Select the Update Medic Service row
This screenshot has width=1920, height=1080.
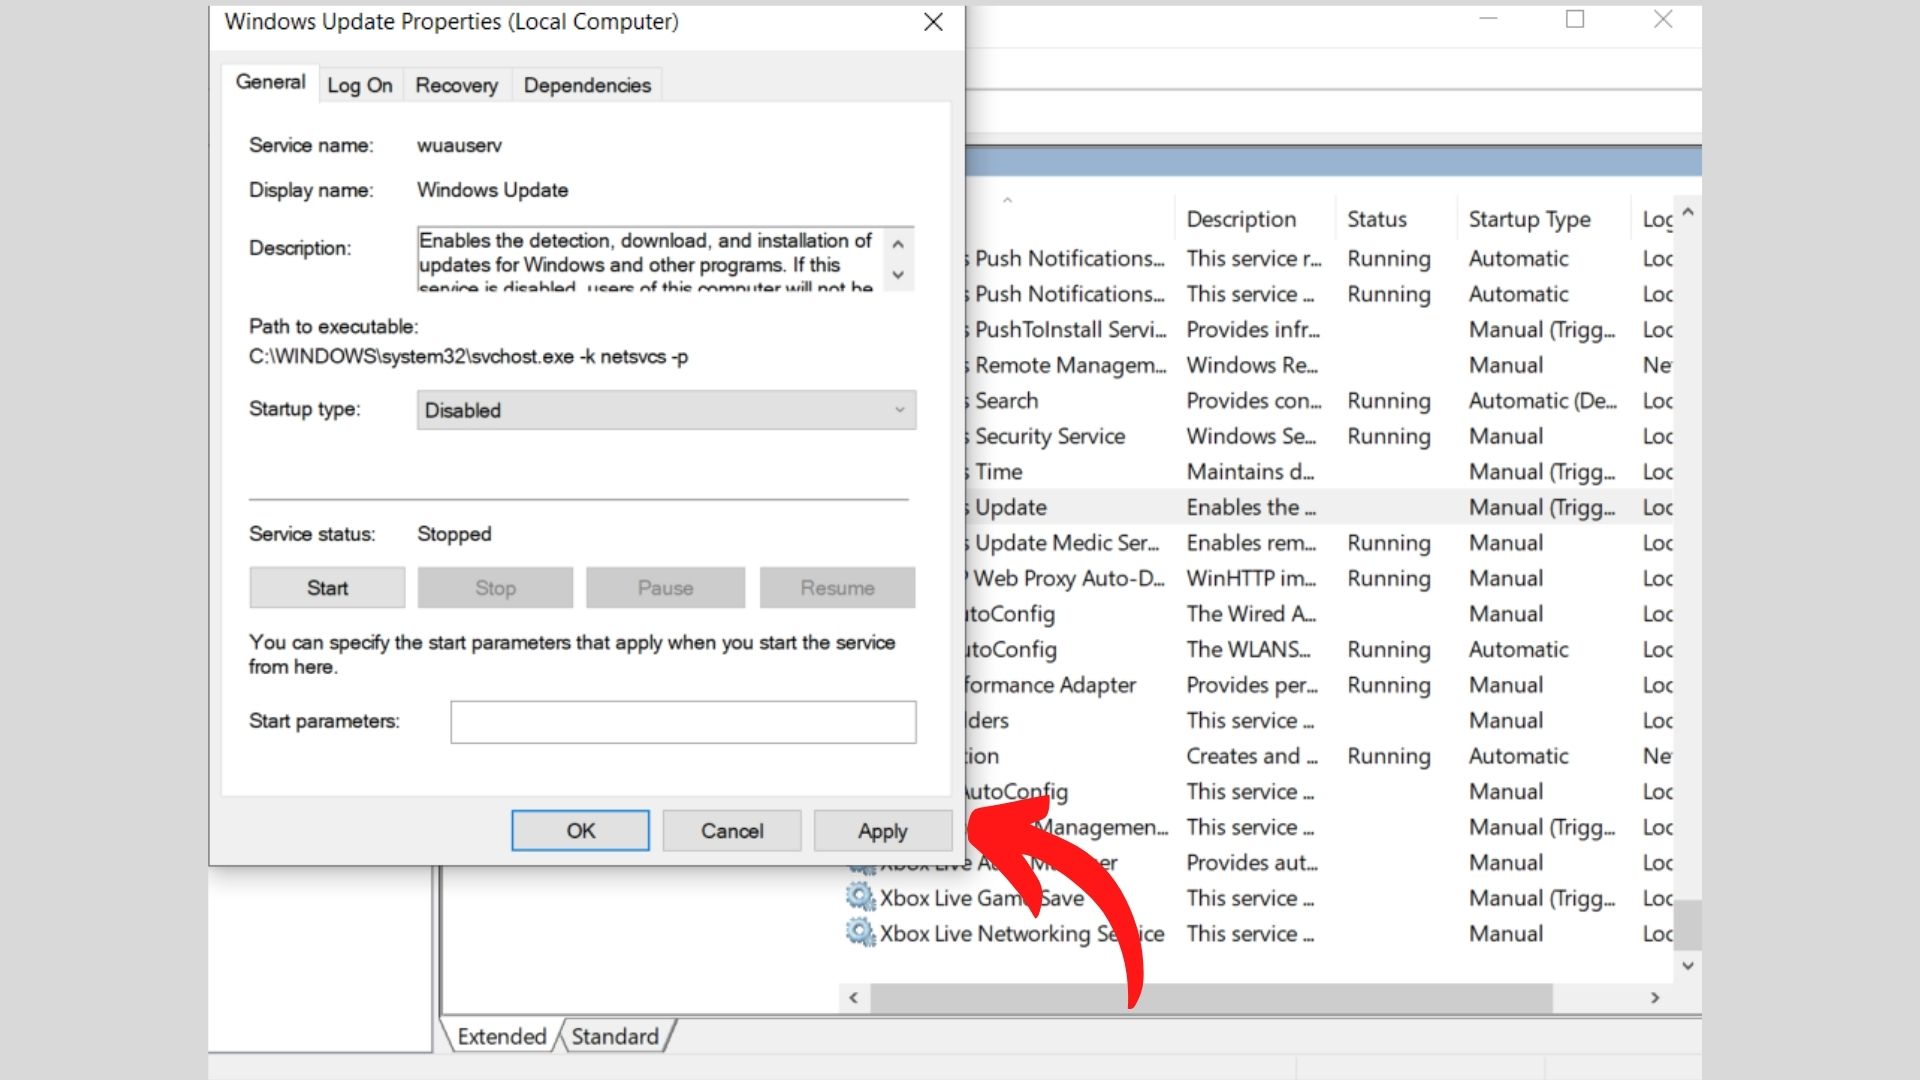[x=1318, y=543]
